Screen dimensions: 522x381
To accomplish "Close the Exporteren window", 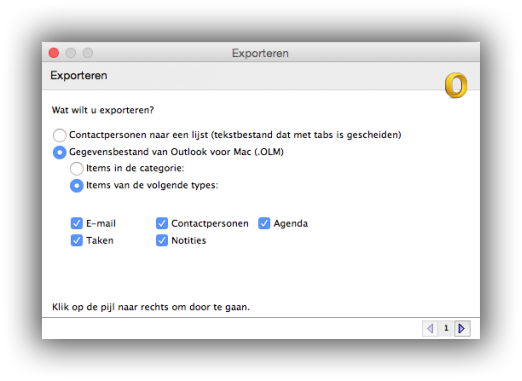I will click(54, 53).
